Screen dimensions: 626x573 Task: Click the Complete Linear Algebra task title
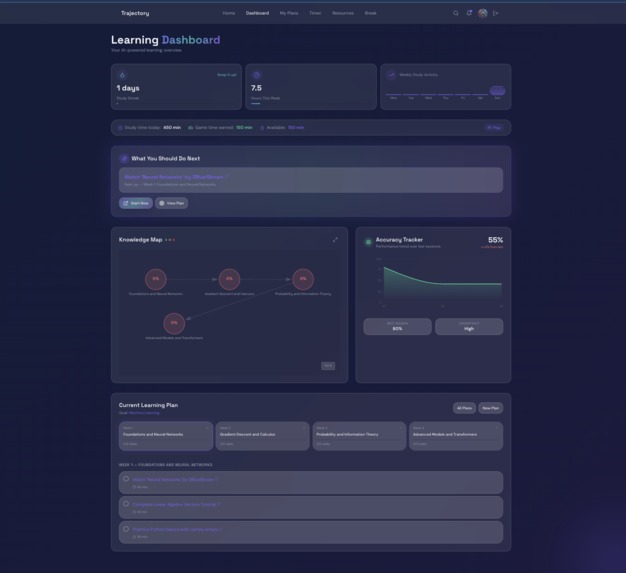tap(174, 504)
